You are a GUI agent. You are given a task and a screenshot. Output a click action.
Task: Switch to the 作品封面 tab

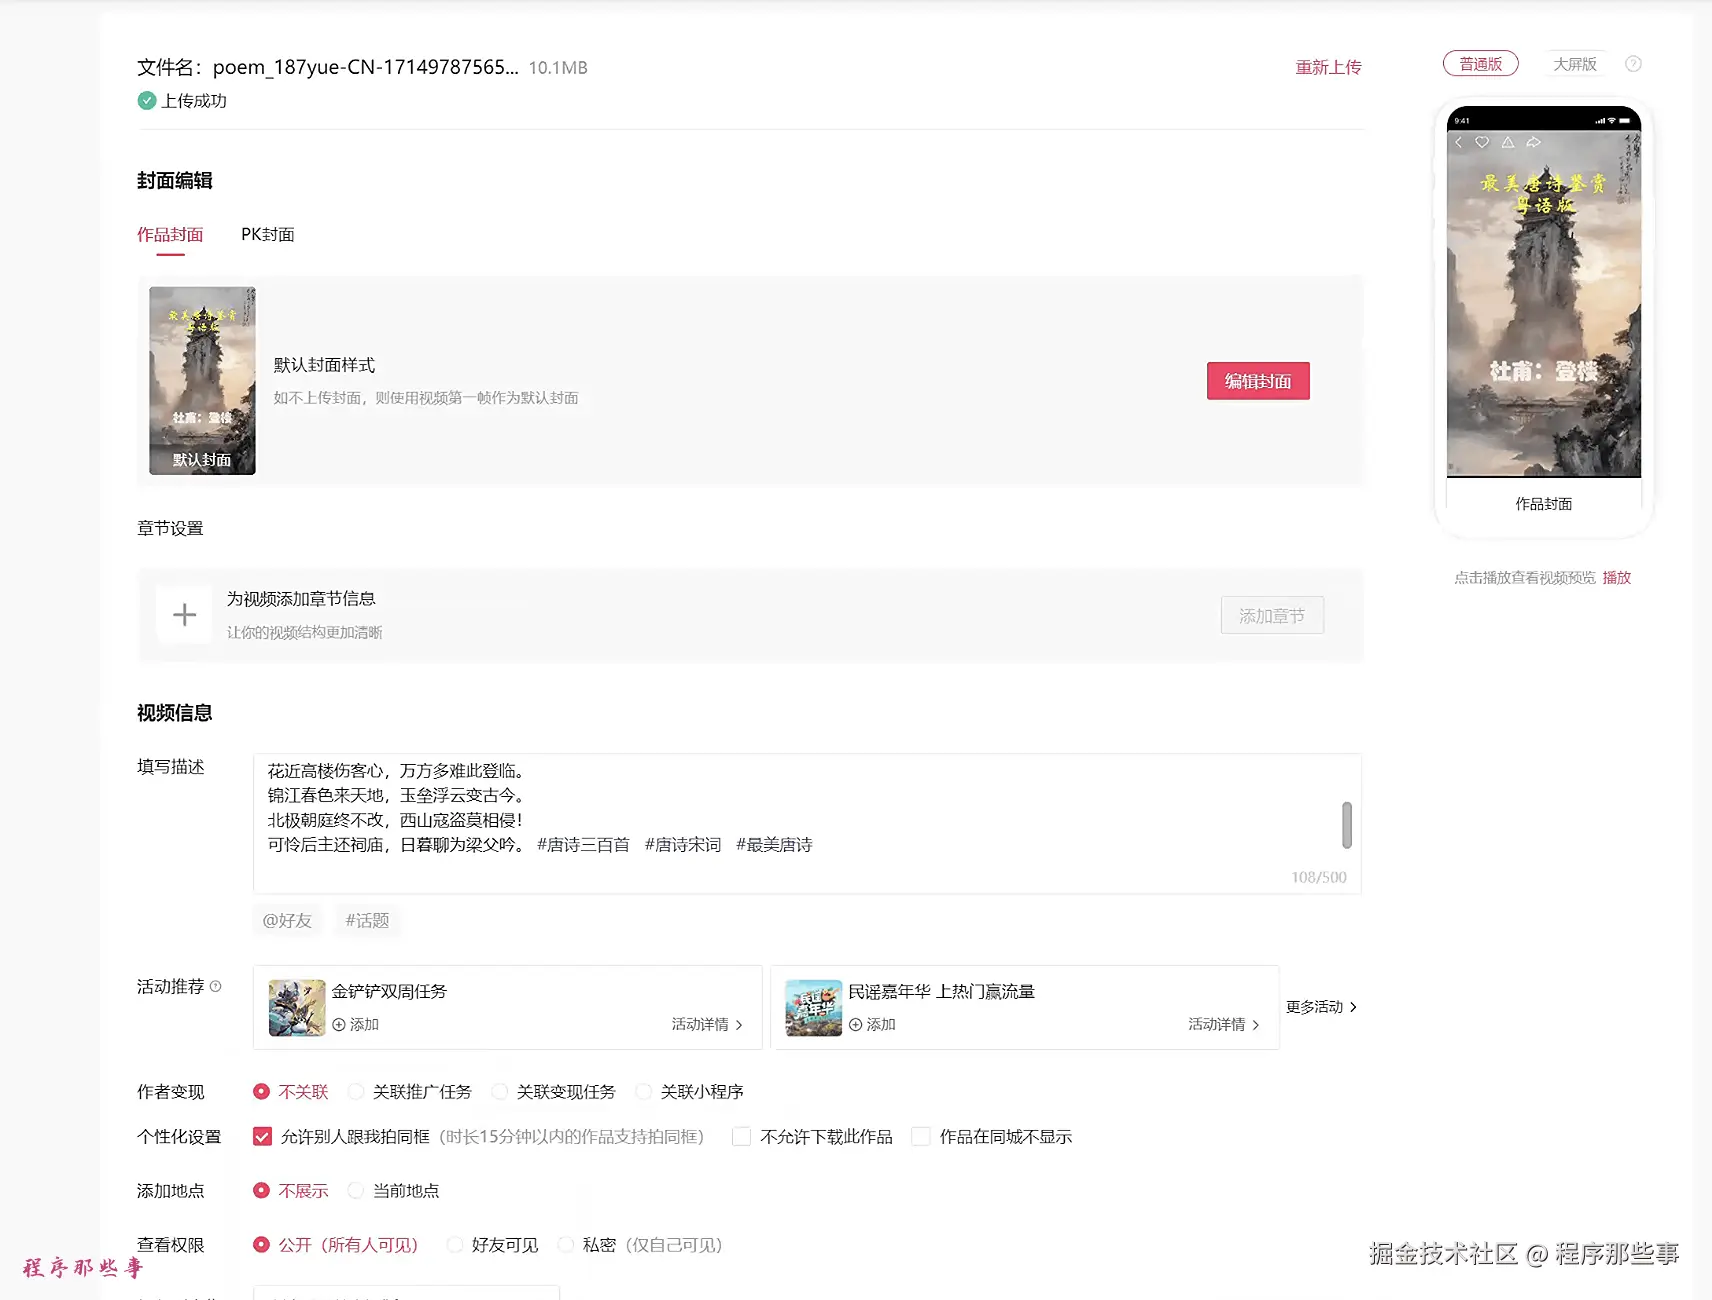point(170,235)
